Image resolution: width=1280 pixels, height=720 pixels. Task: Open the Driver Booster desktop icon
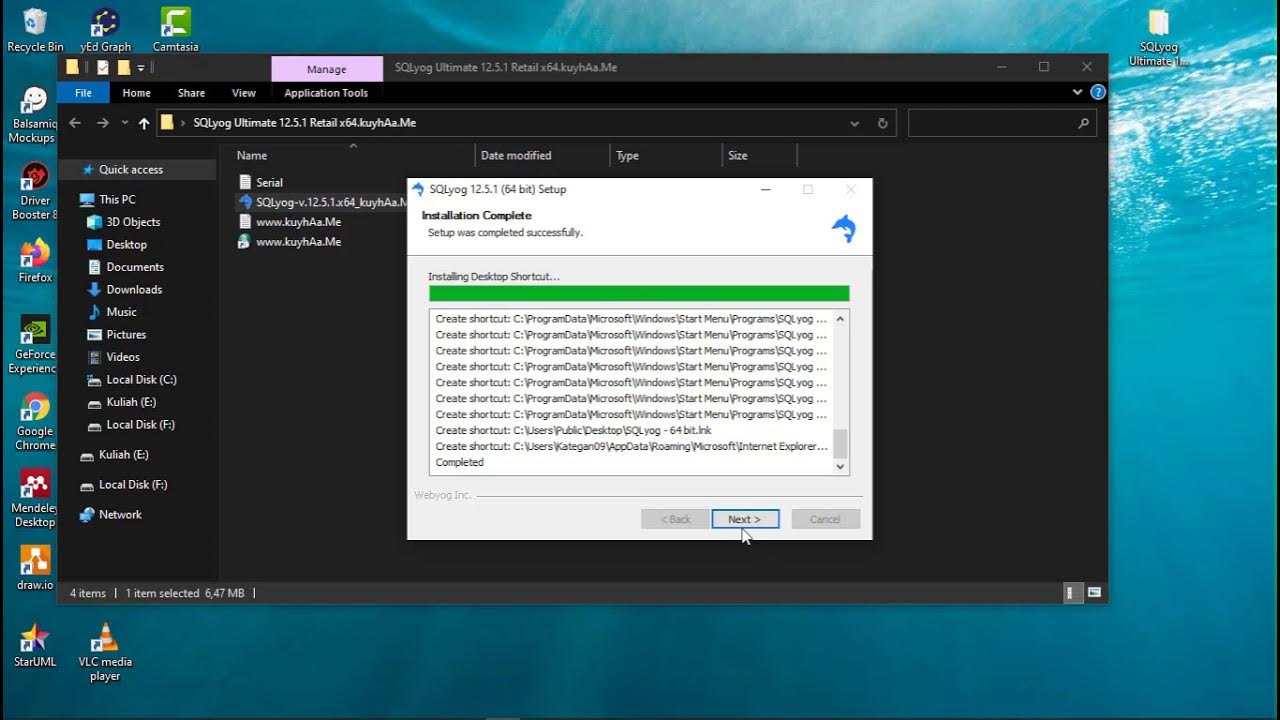(x=34, y=191)
